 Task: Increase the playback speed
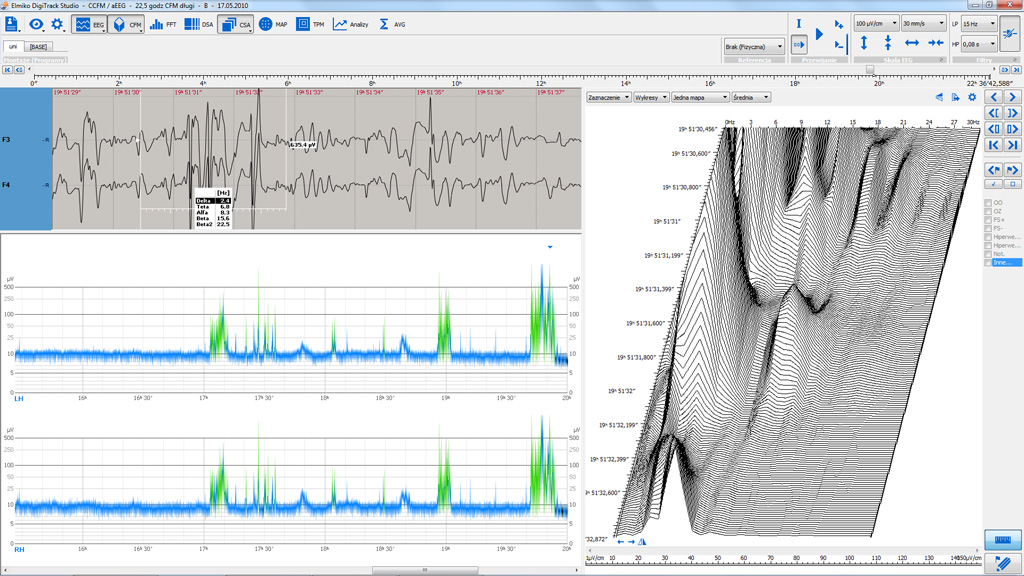point(839,24)
